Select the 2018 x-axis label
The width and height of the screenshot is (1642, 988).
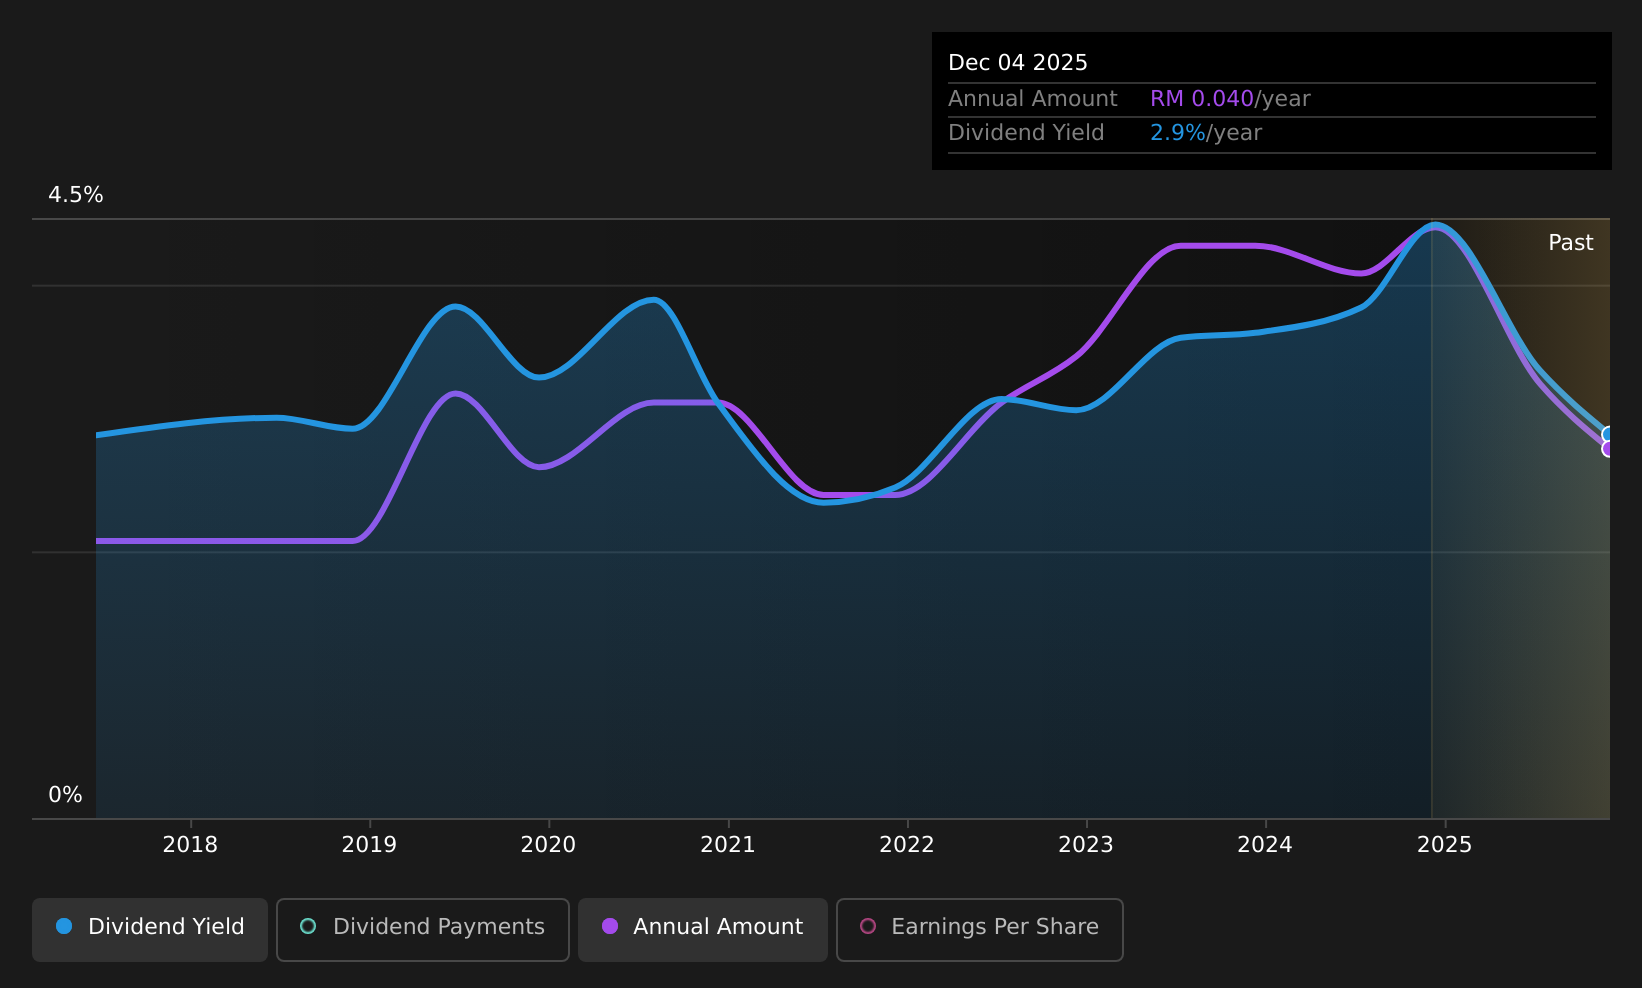pos(190,845)
